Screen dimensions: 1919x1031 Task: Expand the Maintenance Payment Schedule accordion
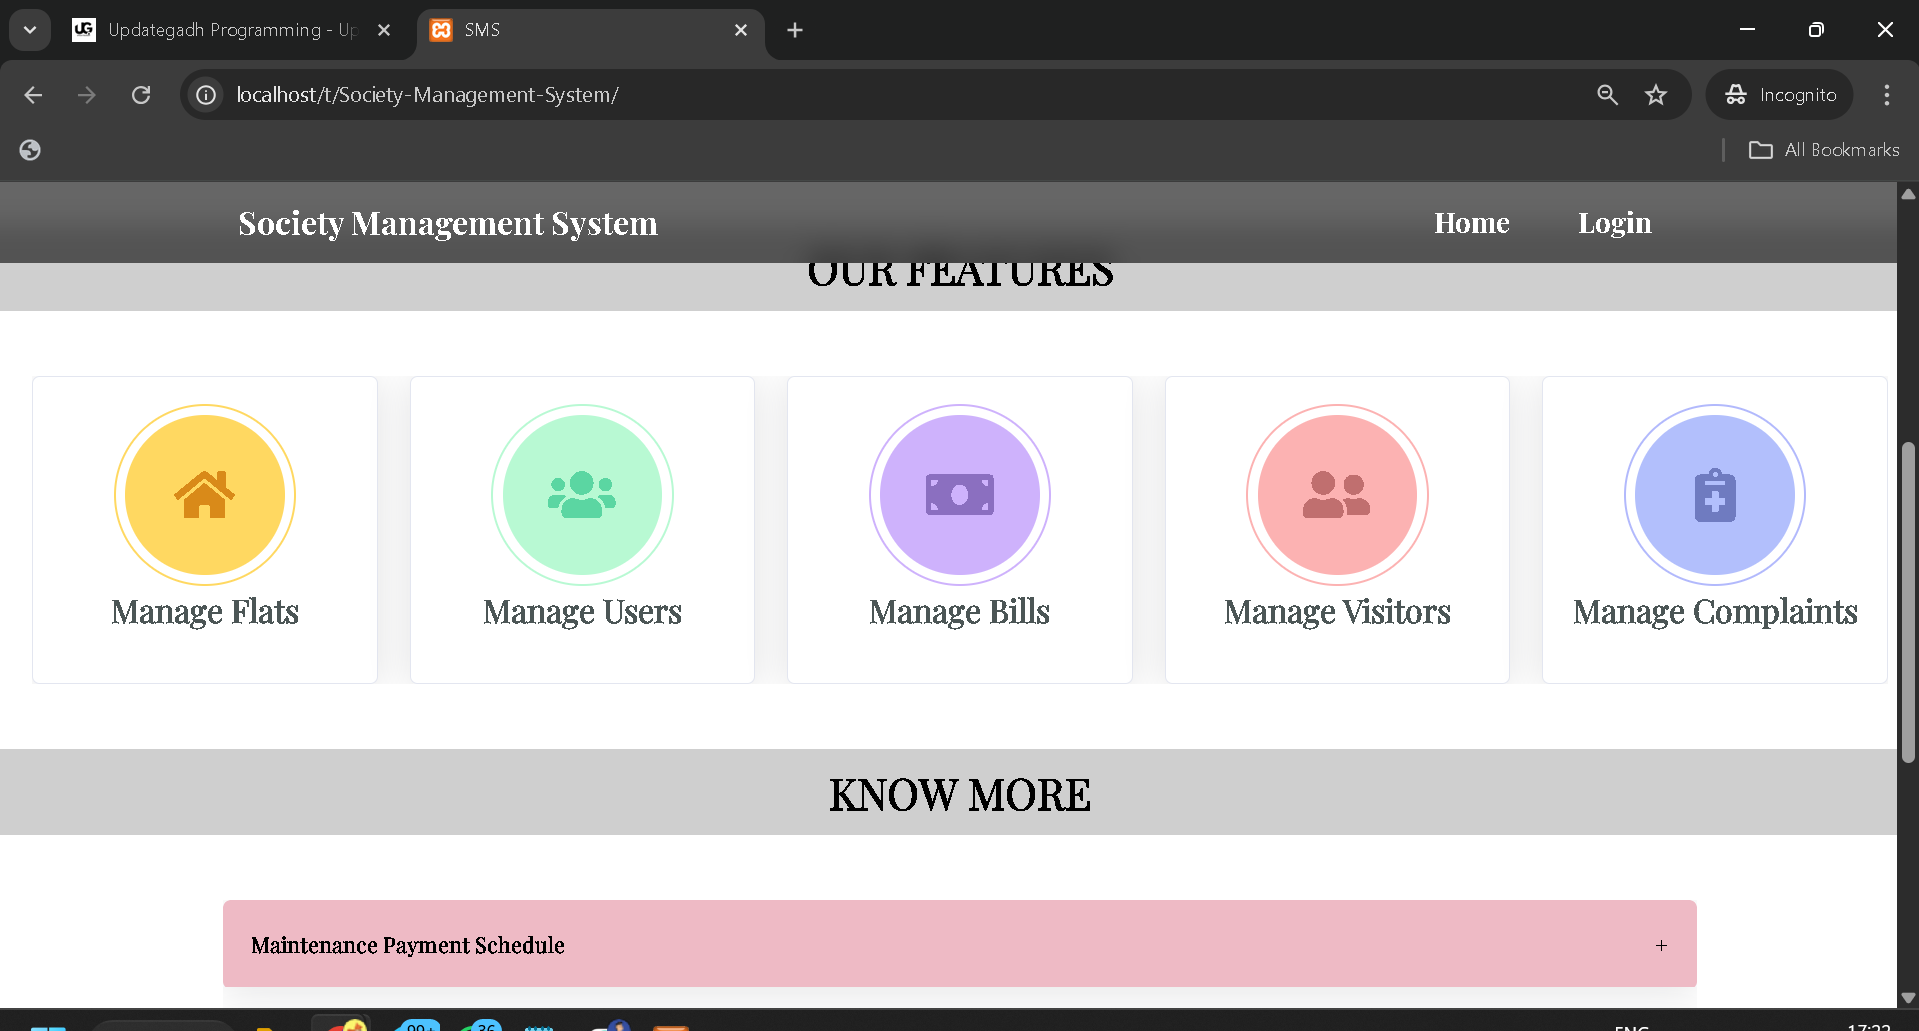407,945
